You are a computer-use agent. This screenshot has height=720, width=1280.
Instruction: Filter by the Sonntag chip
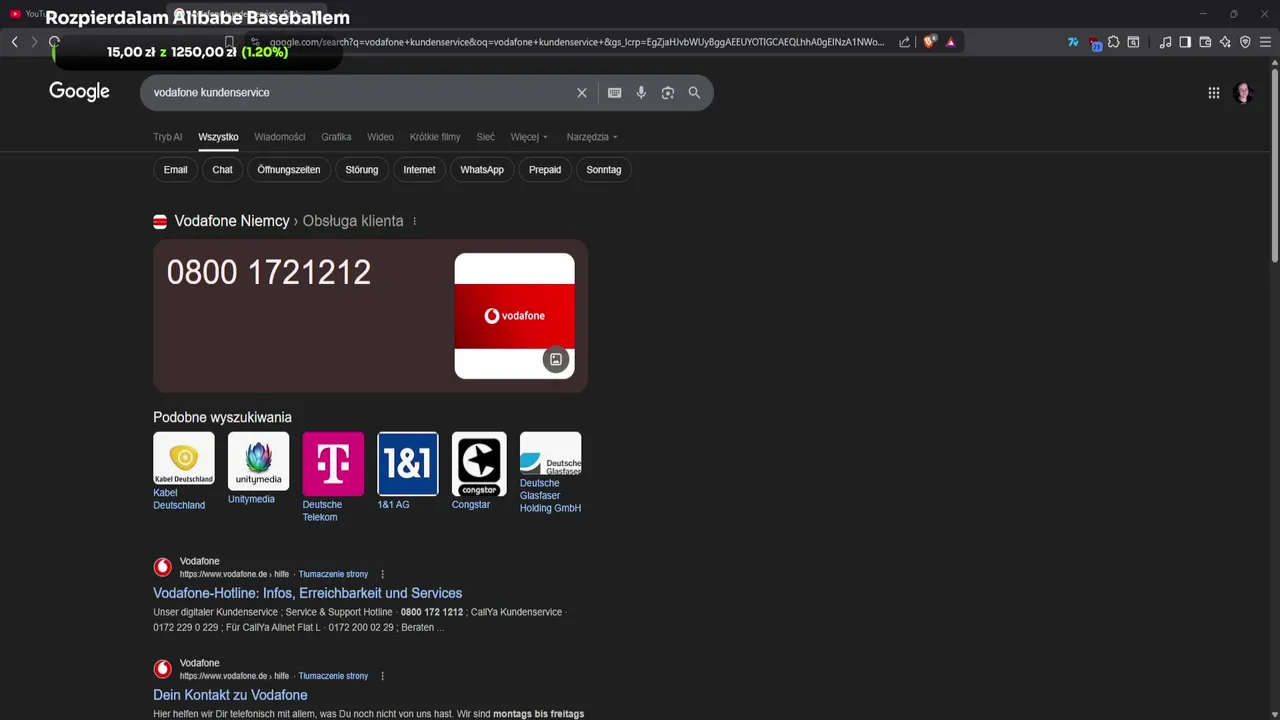tap(604, 170)
